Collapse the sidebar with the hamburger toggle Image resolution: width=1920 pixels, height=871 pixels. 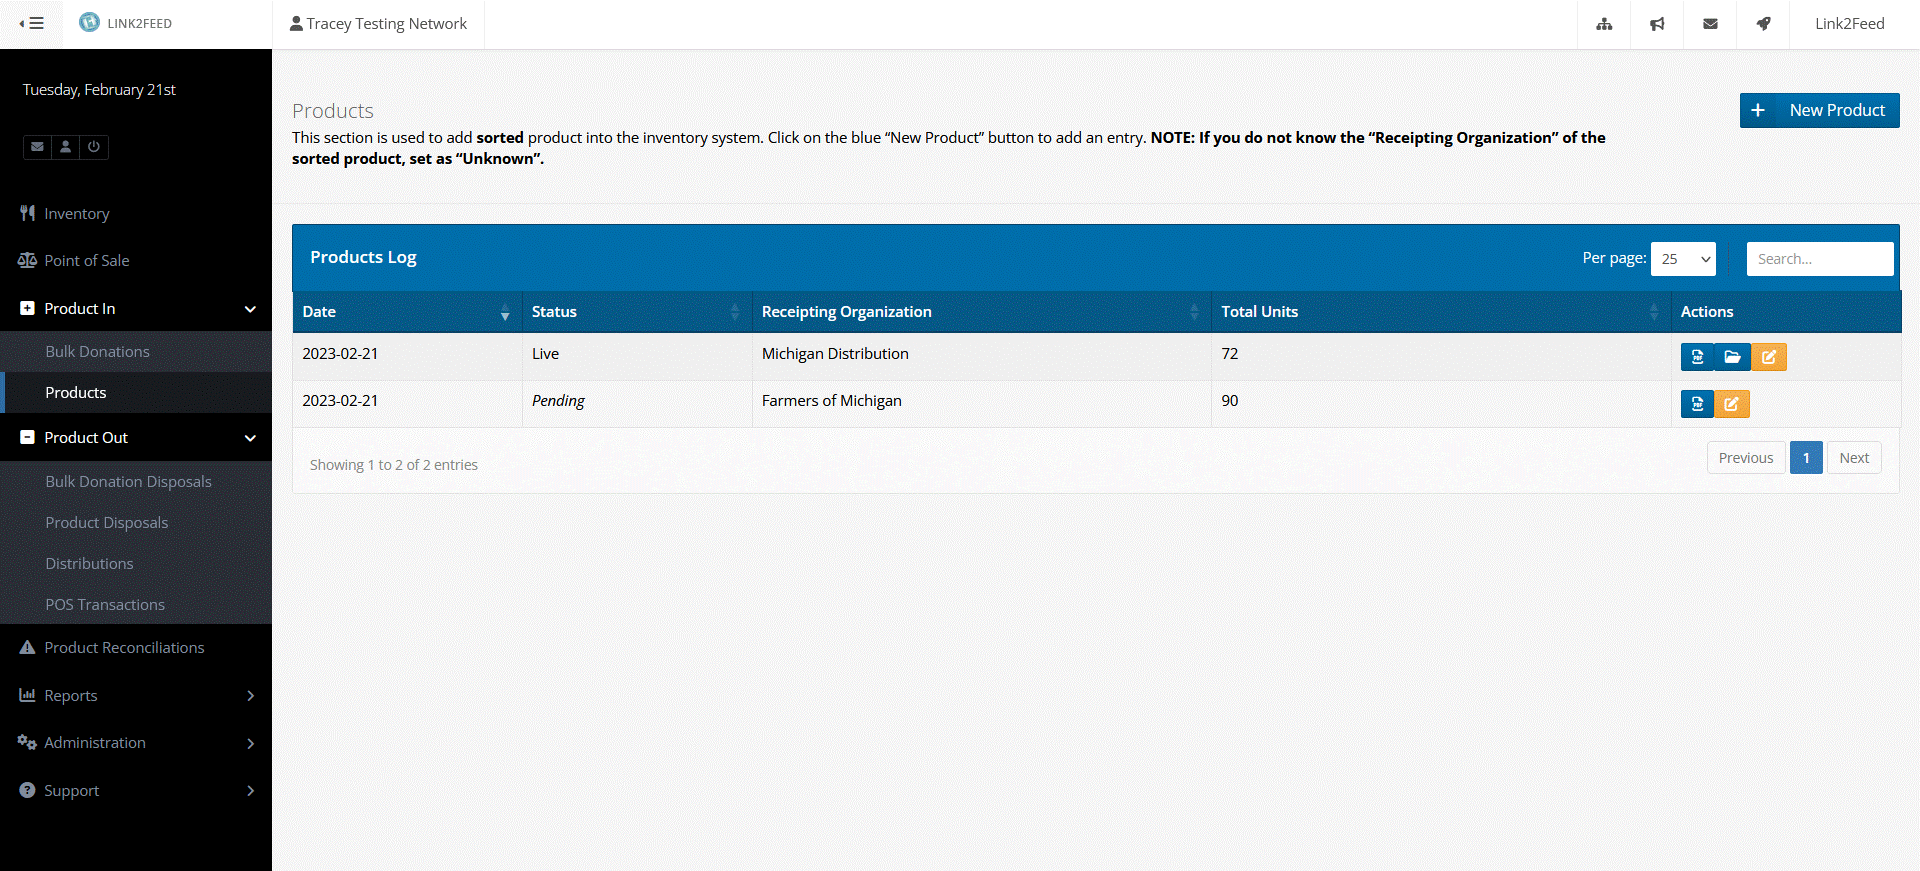click(31, 23)
